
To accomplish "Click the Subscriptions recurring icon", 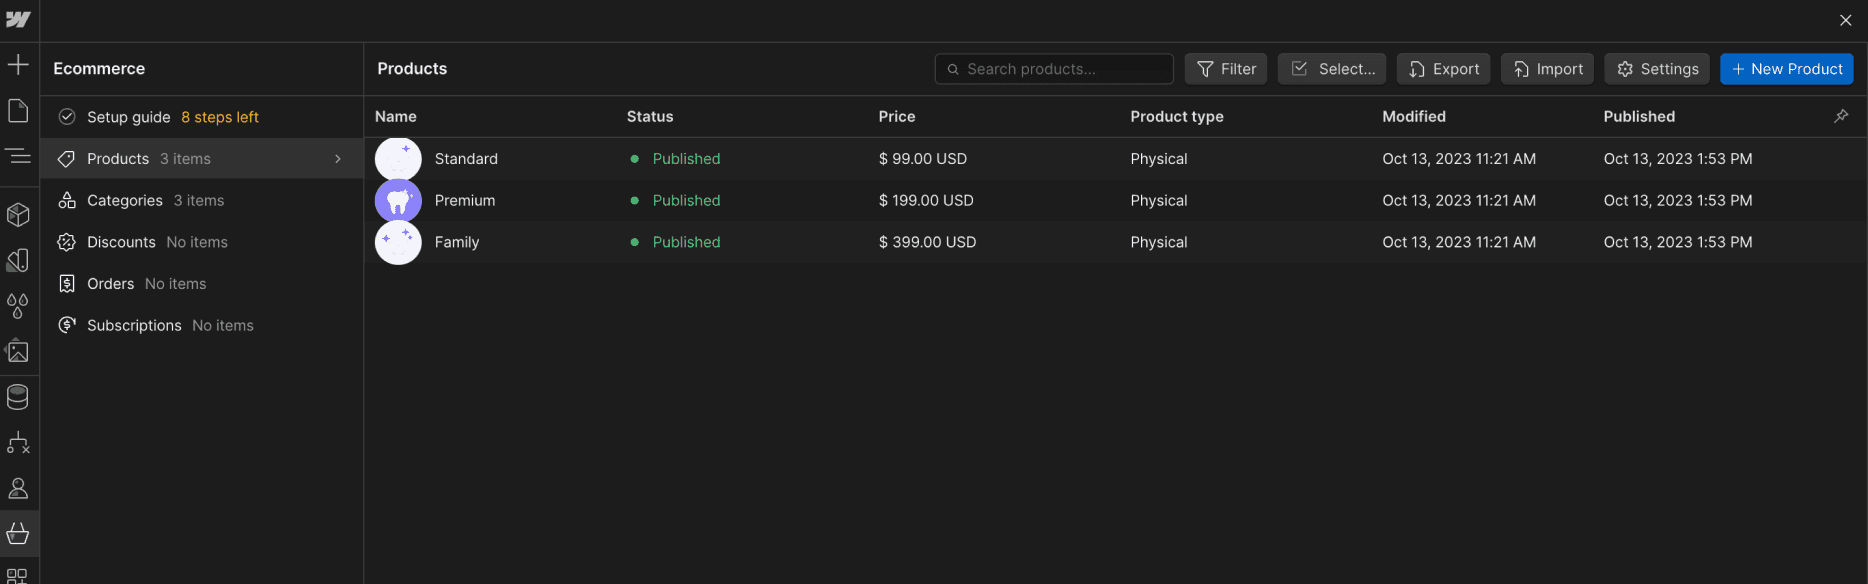I will [67, 325].
